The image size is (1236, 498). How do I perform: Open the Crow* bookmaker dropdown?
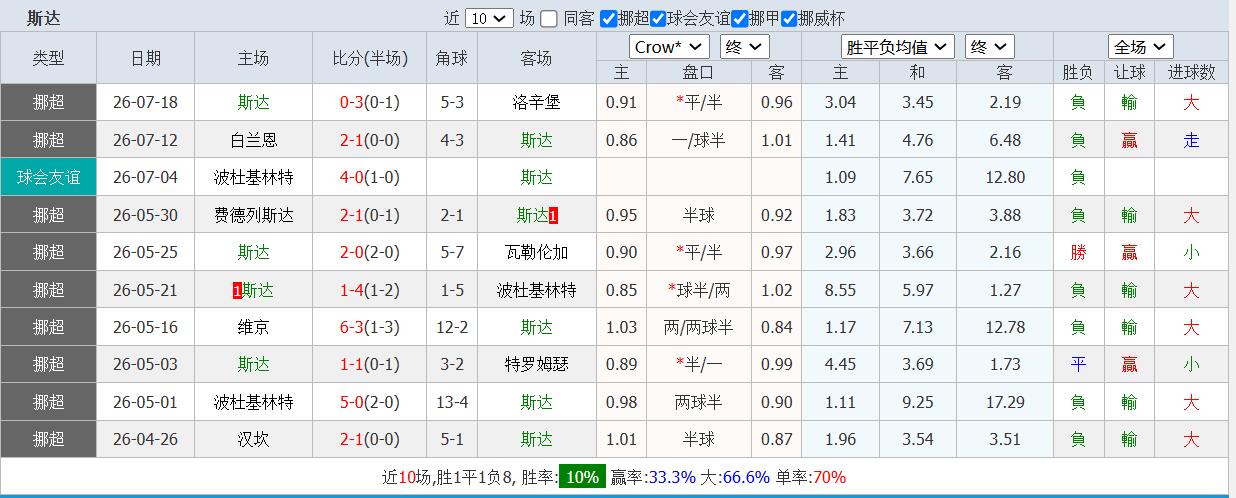point(670,47)
